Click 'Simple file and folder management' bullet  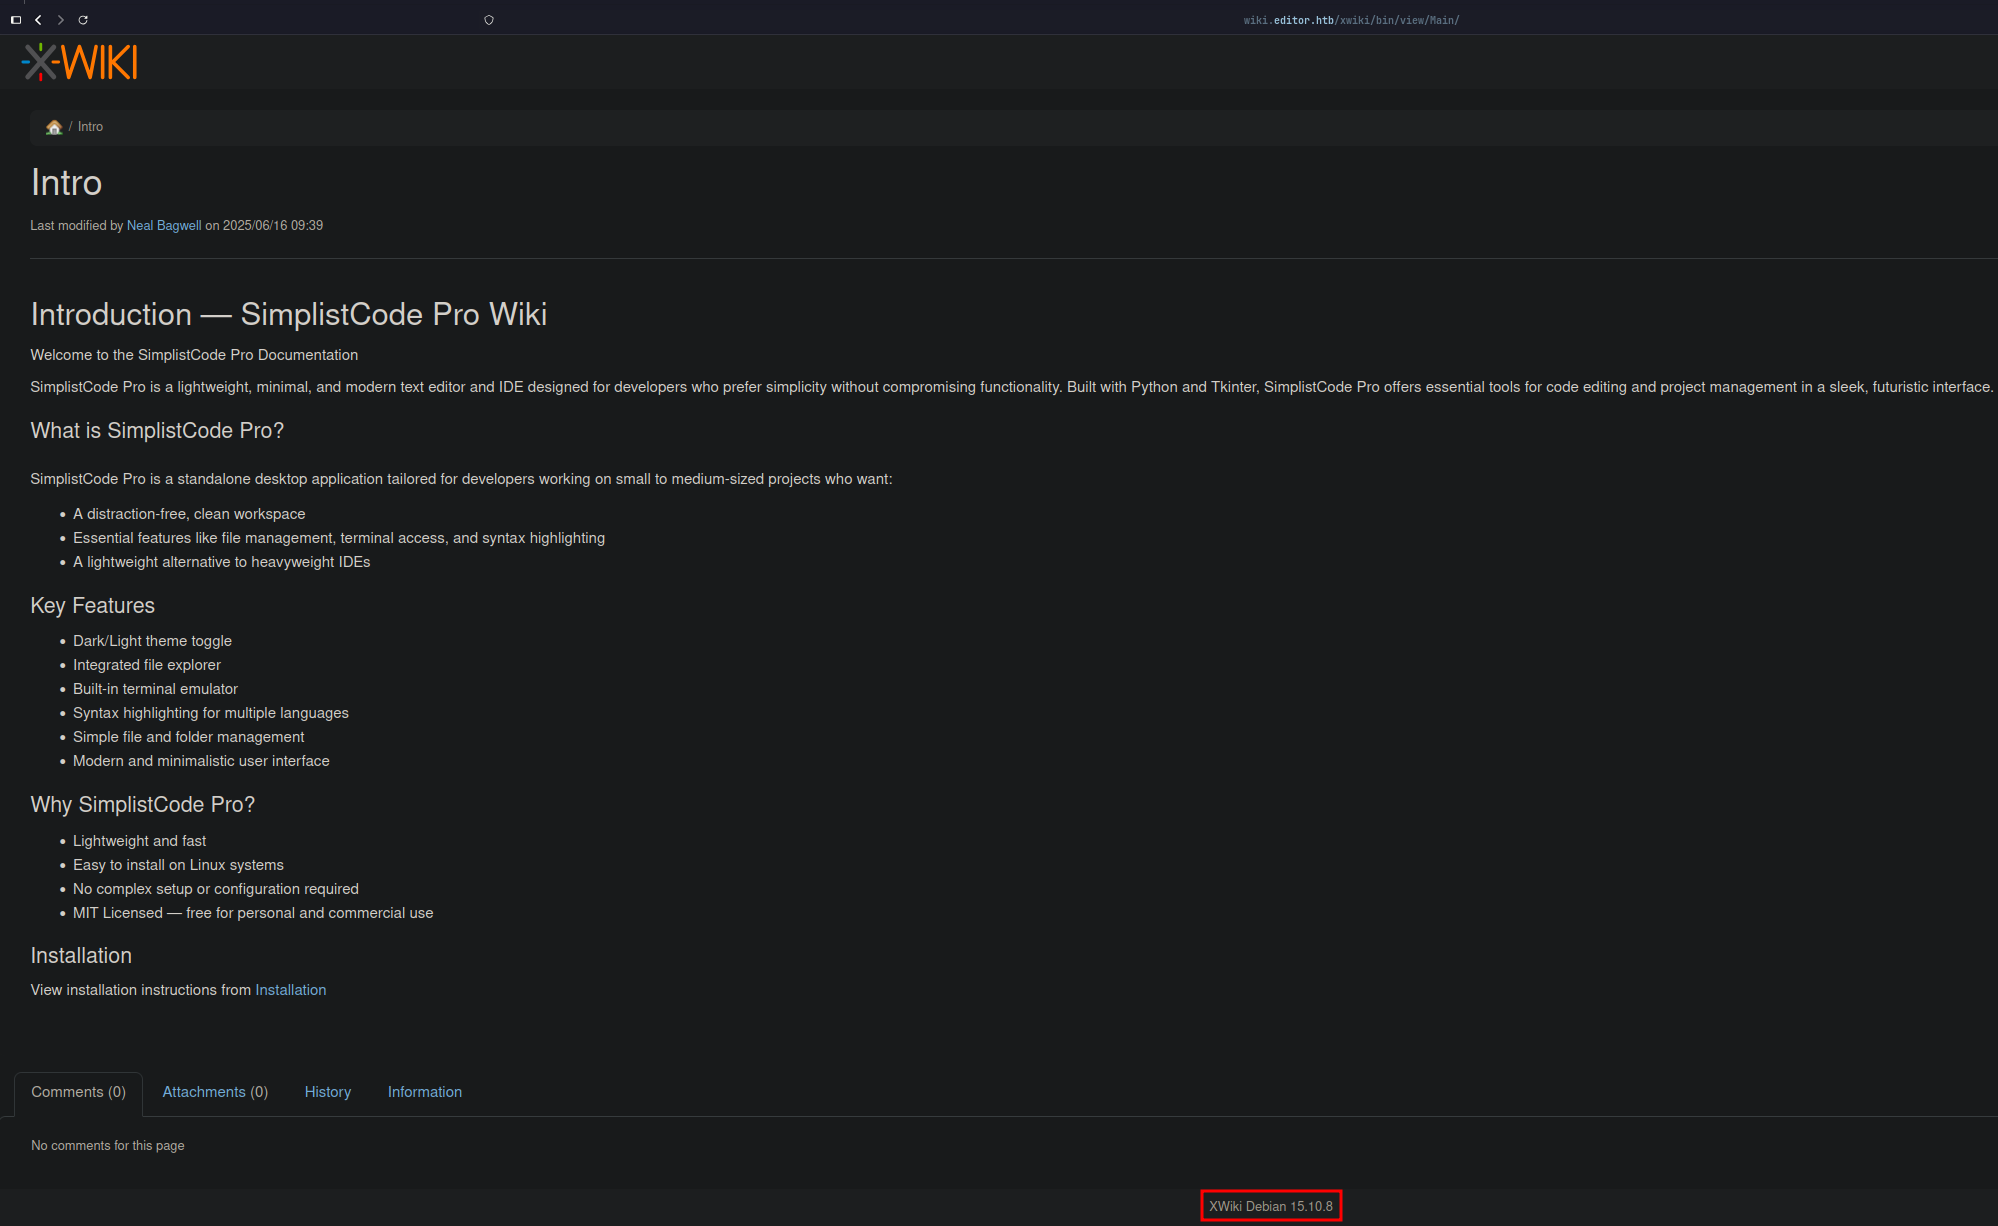(189, 737)
